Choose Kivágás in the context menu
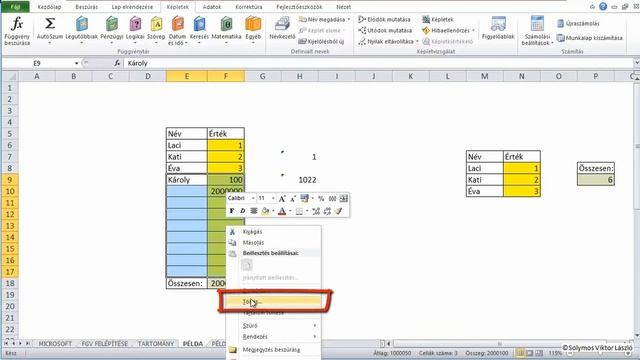640x360 pixels. point(274,231)
